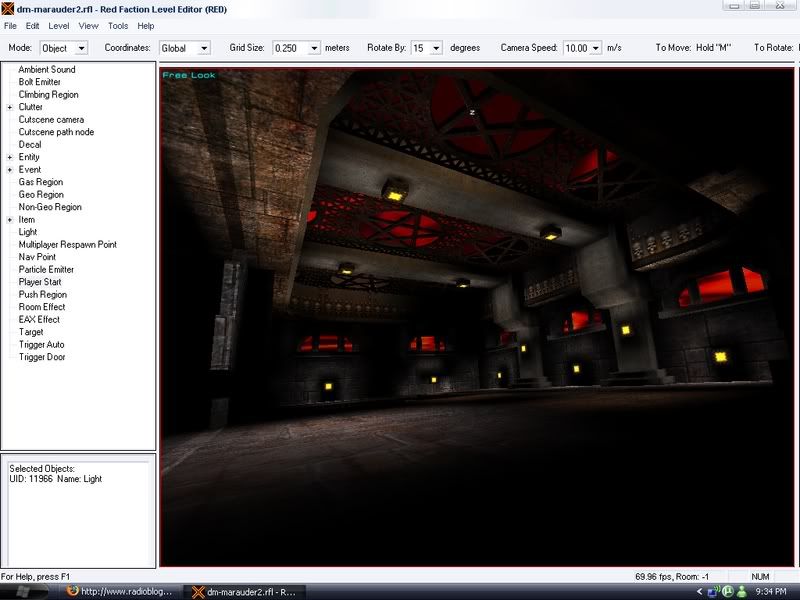800x600 pixels.
Task: Open the View menu
Action: click(x=88, y=26)
